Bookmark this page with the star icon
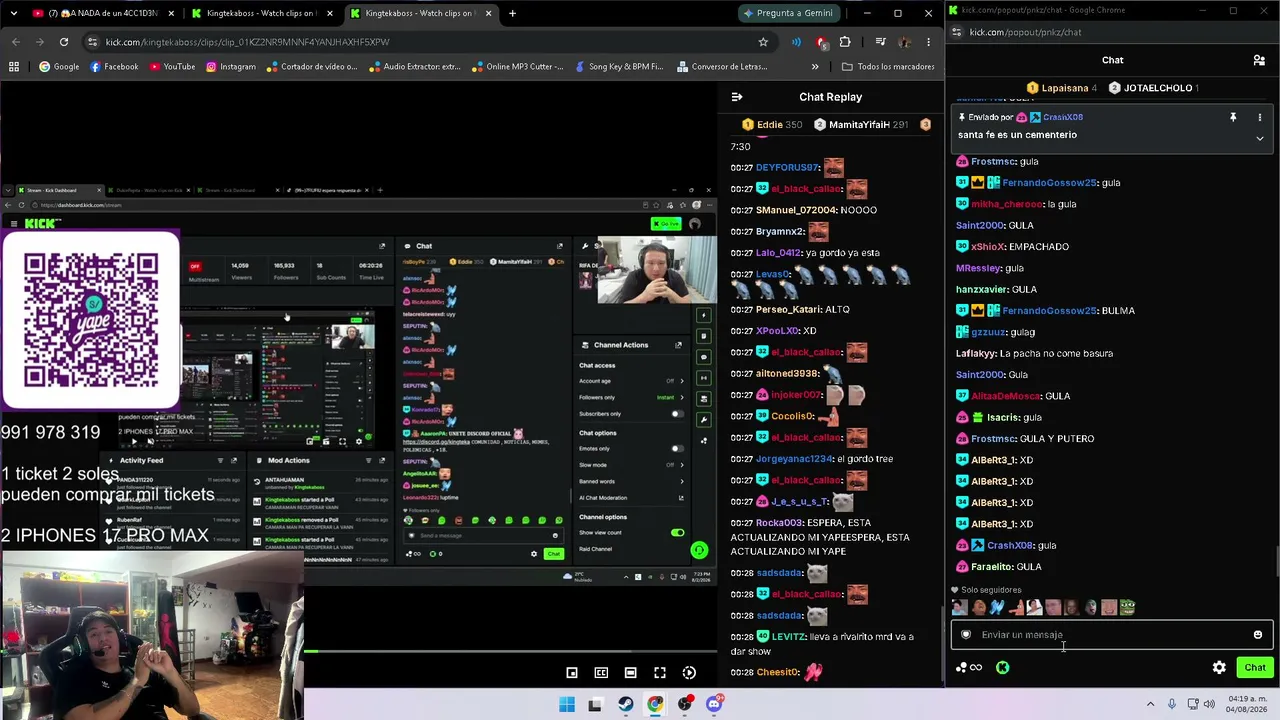This screenshot has width=1280, height=720. (763, 42)
